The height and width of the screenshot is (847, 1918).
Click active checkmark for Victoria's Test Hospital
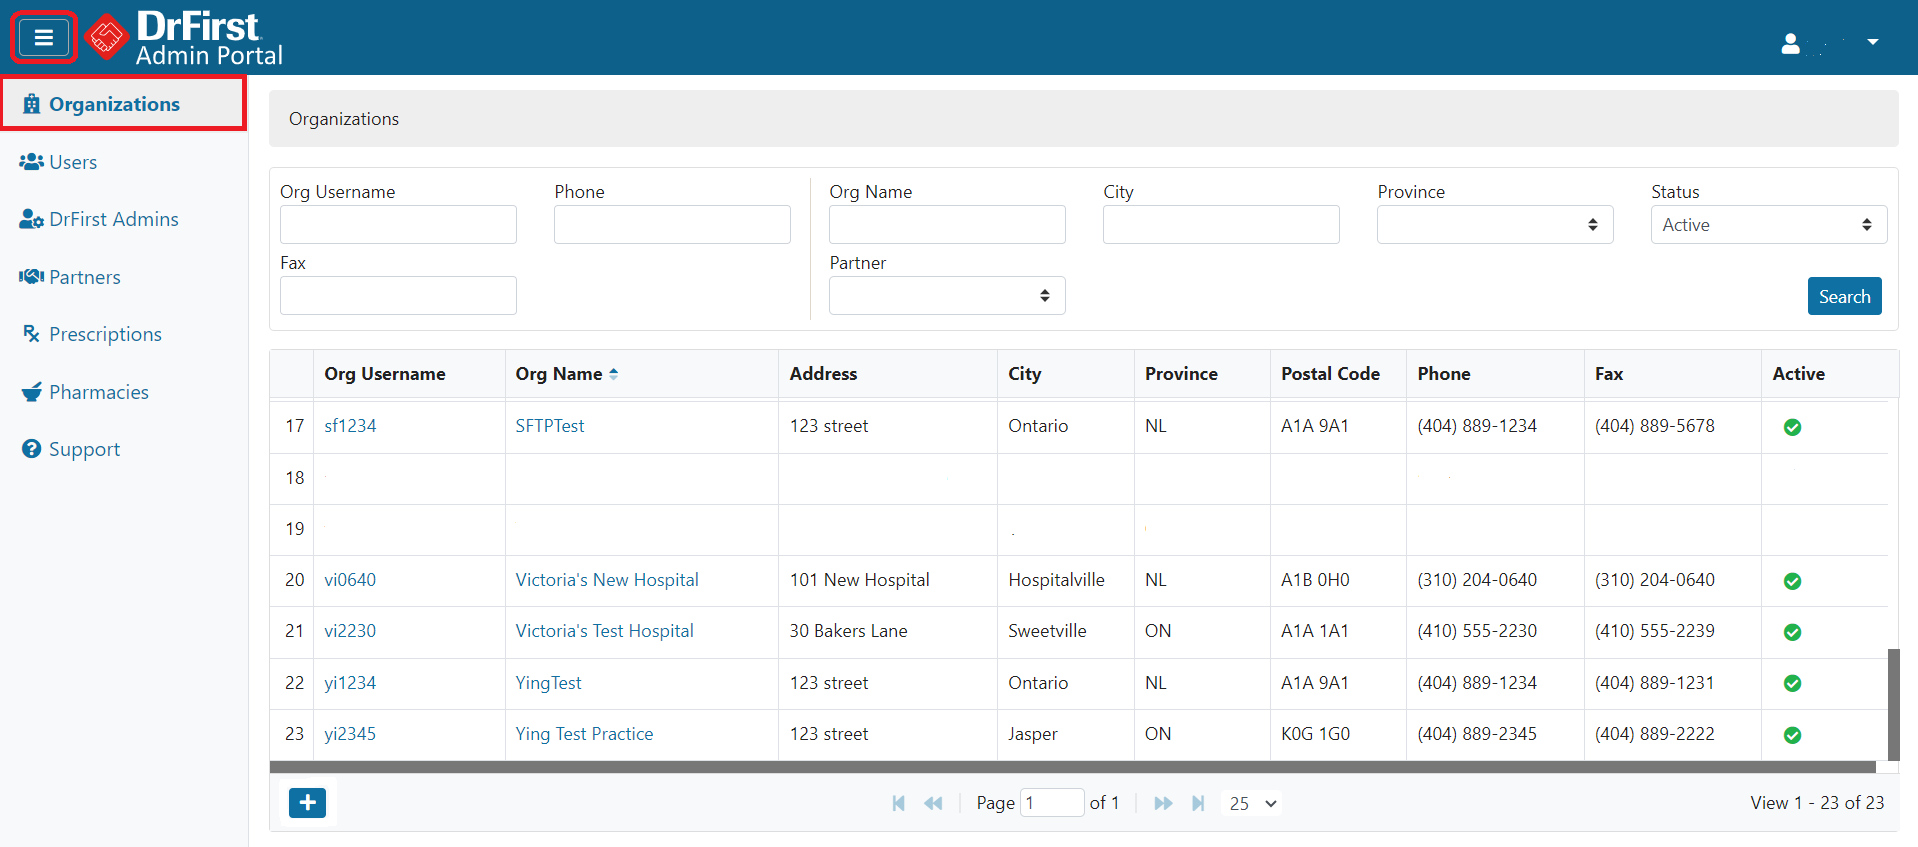[x=1792, y=632]
